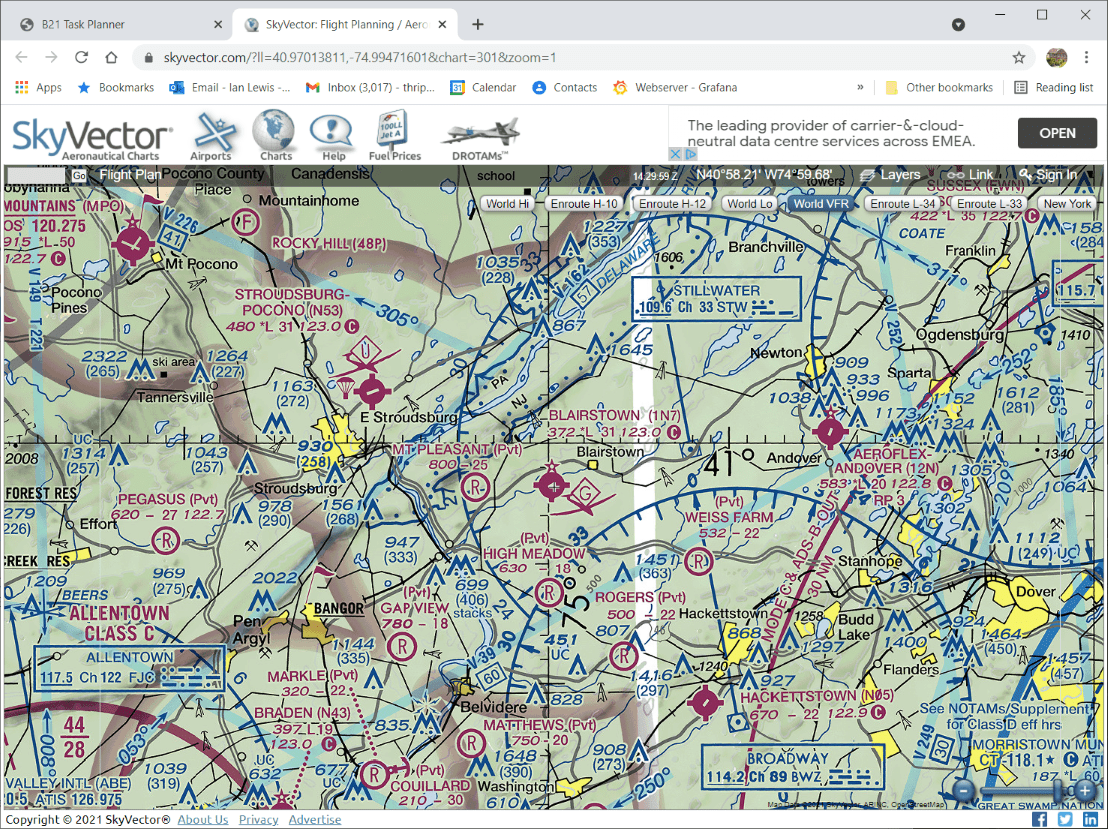Go to SkyVector home via logo
Screen dimensions: 1108x829
point(91,138)
